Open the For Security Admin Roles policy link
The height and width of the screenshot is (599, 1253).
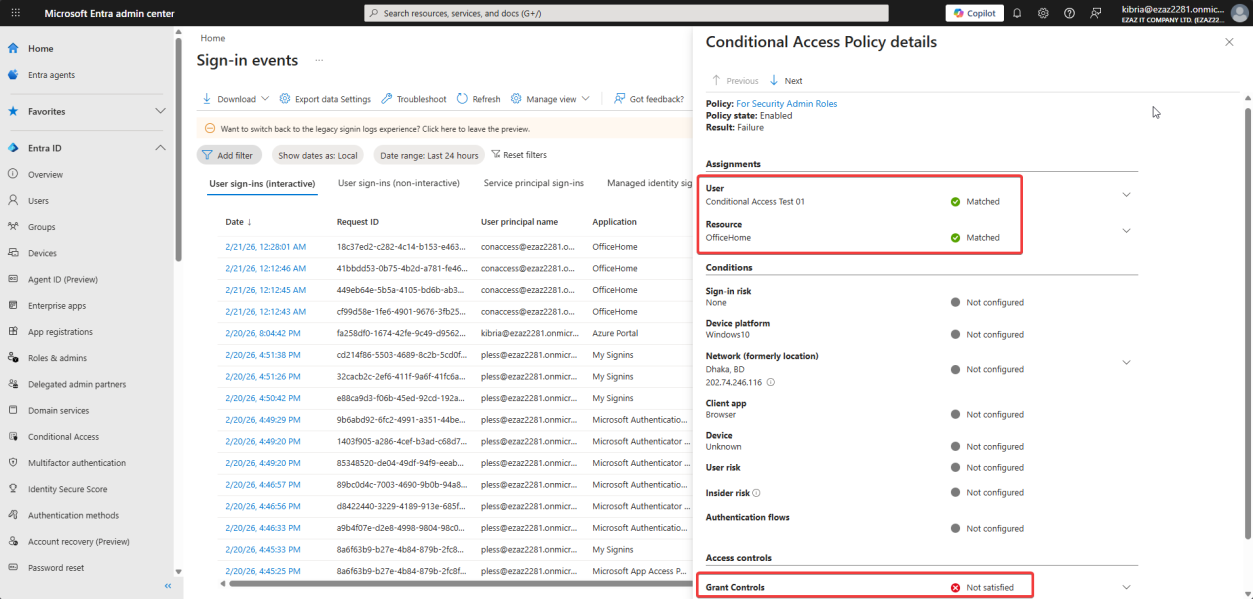point(787,104)
